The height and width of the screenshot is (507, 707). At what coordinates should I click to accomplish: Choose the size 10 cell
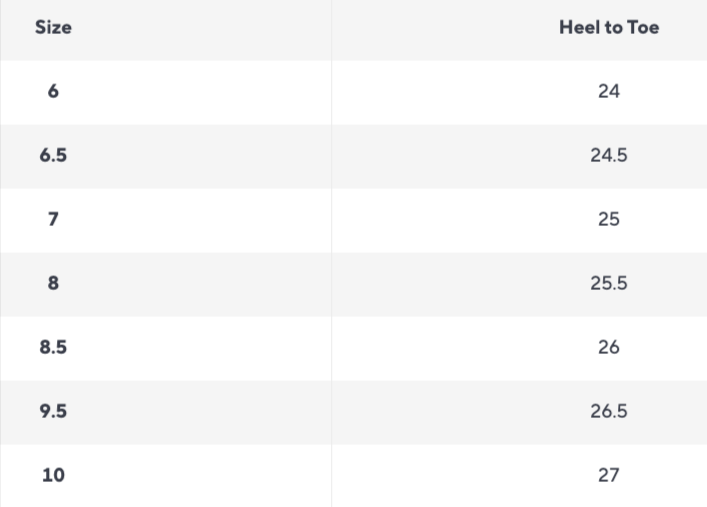point(53,475)
